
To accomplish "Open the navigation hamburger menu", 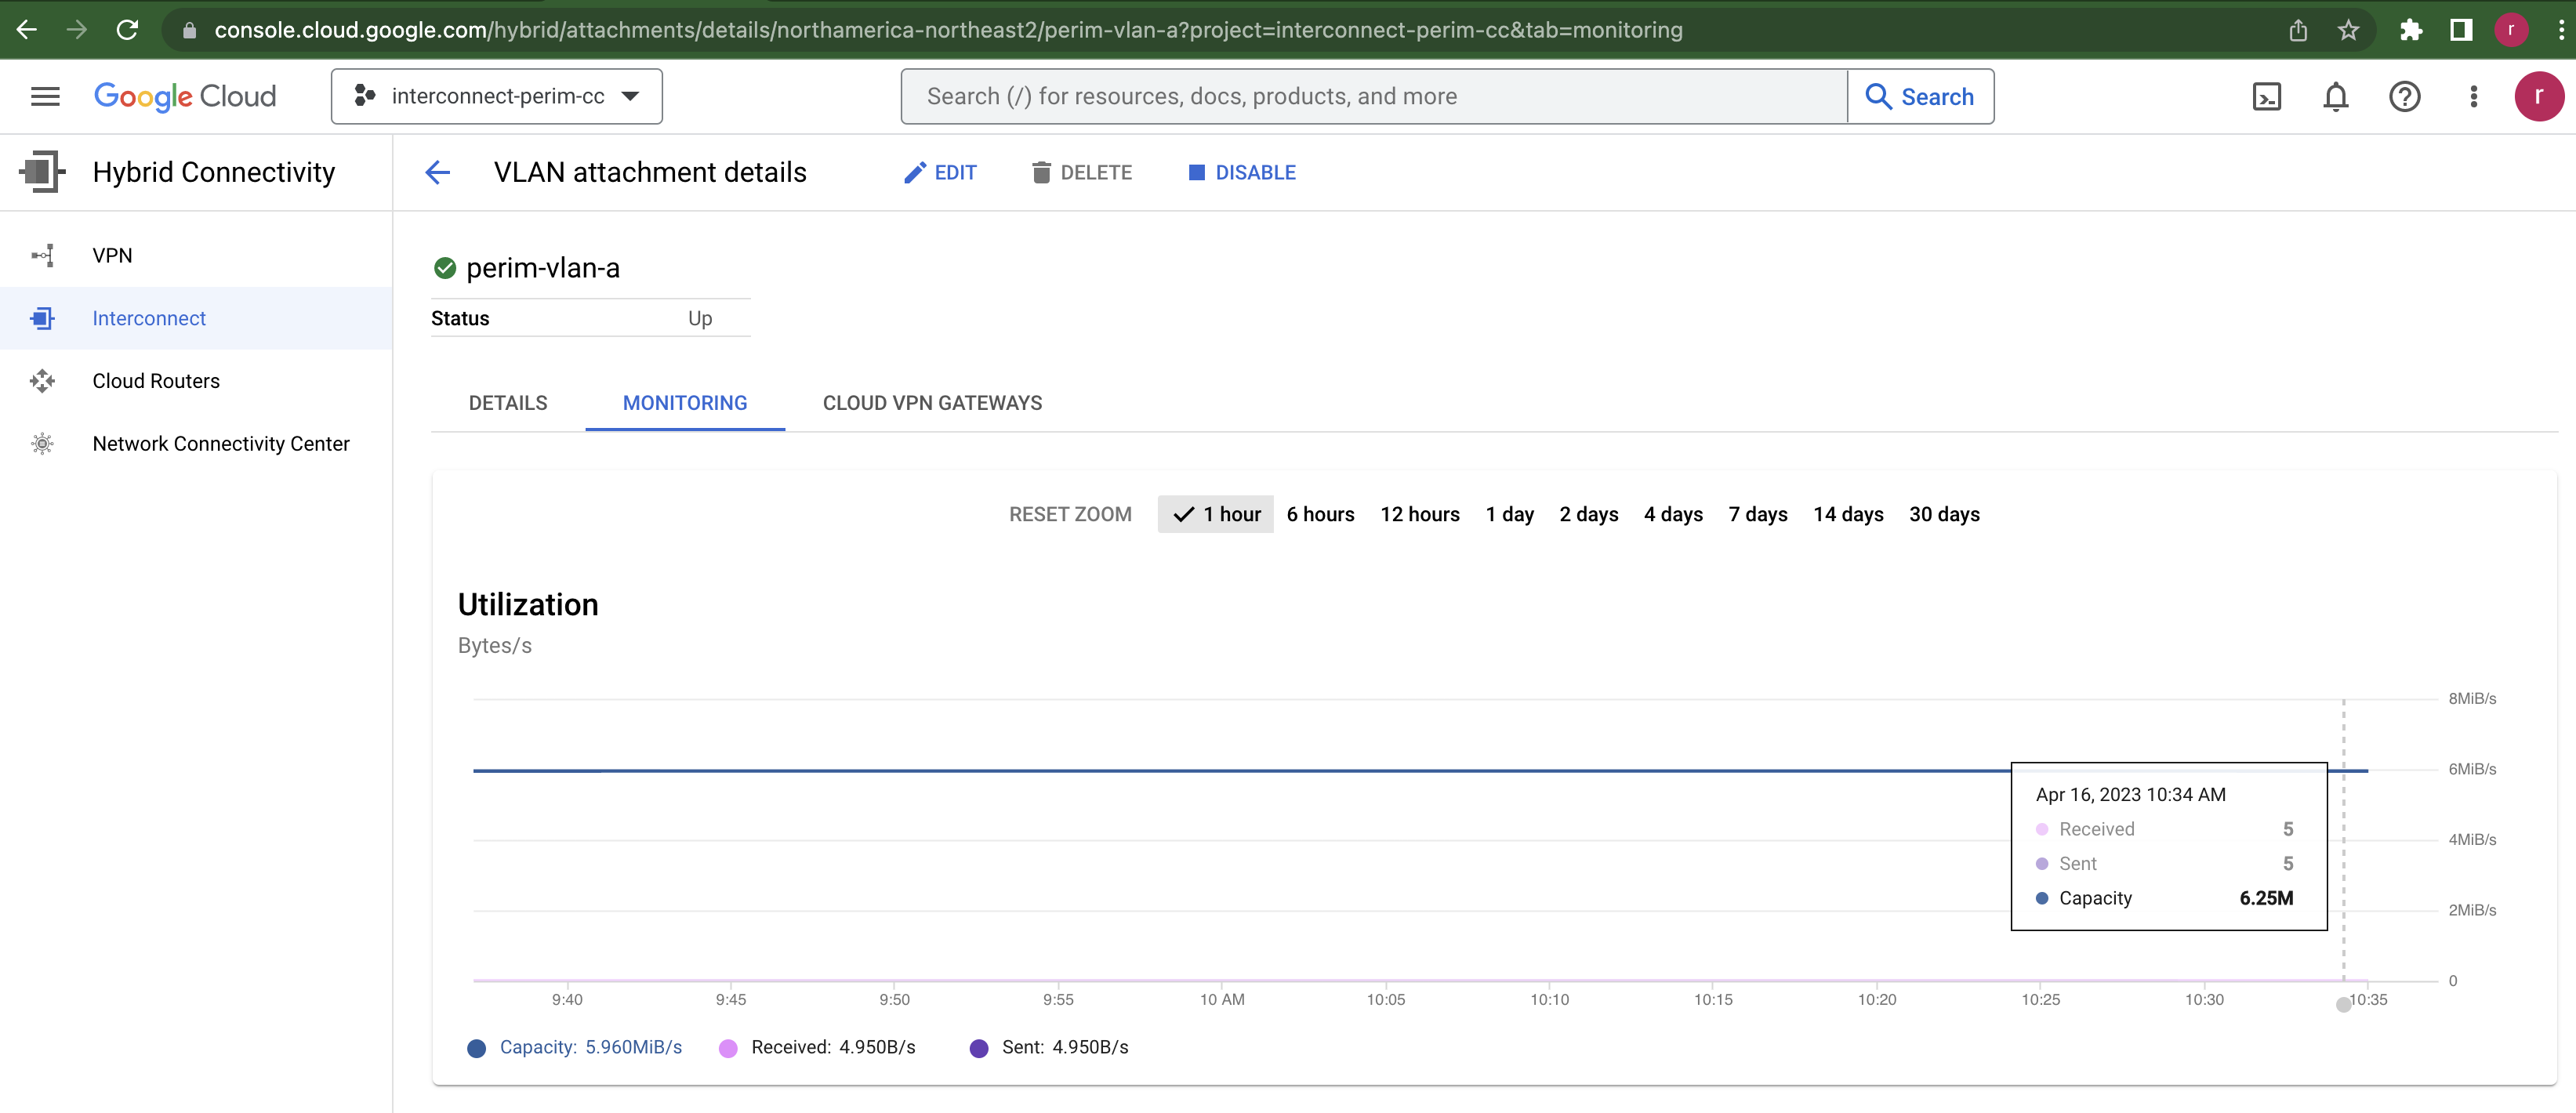I will click(44, 96).
